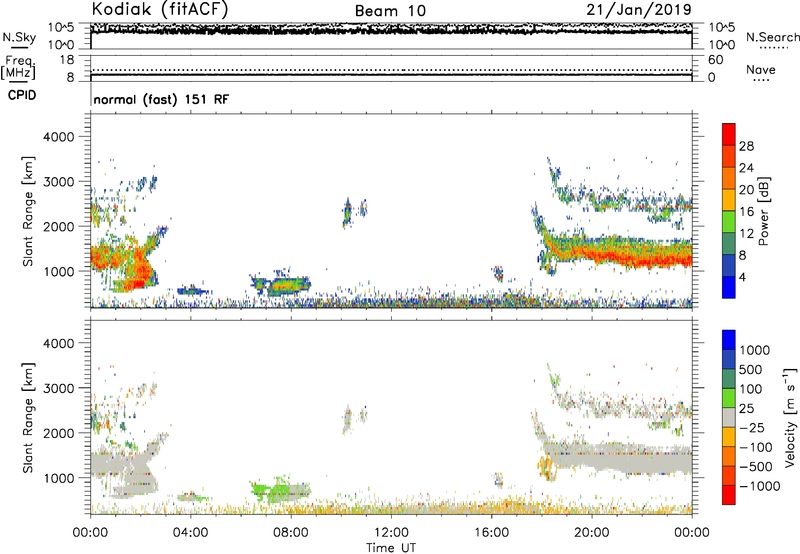Pick the bright blue bottom segment of power colorbar

[x=729, y=287]
